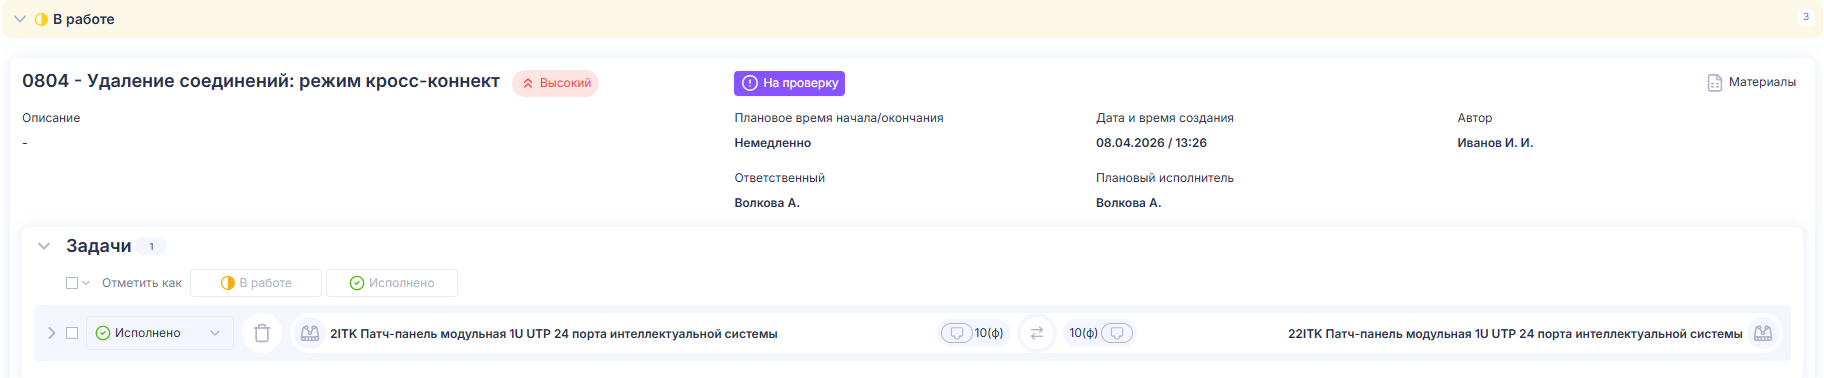The image size is (1824, 378).
Task: Click left port icon before '10(ф)'
Action: tap(957, 333)
